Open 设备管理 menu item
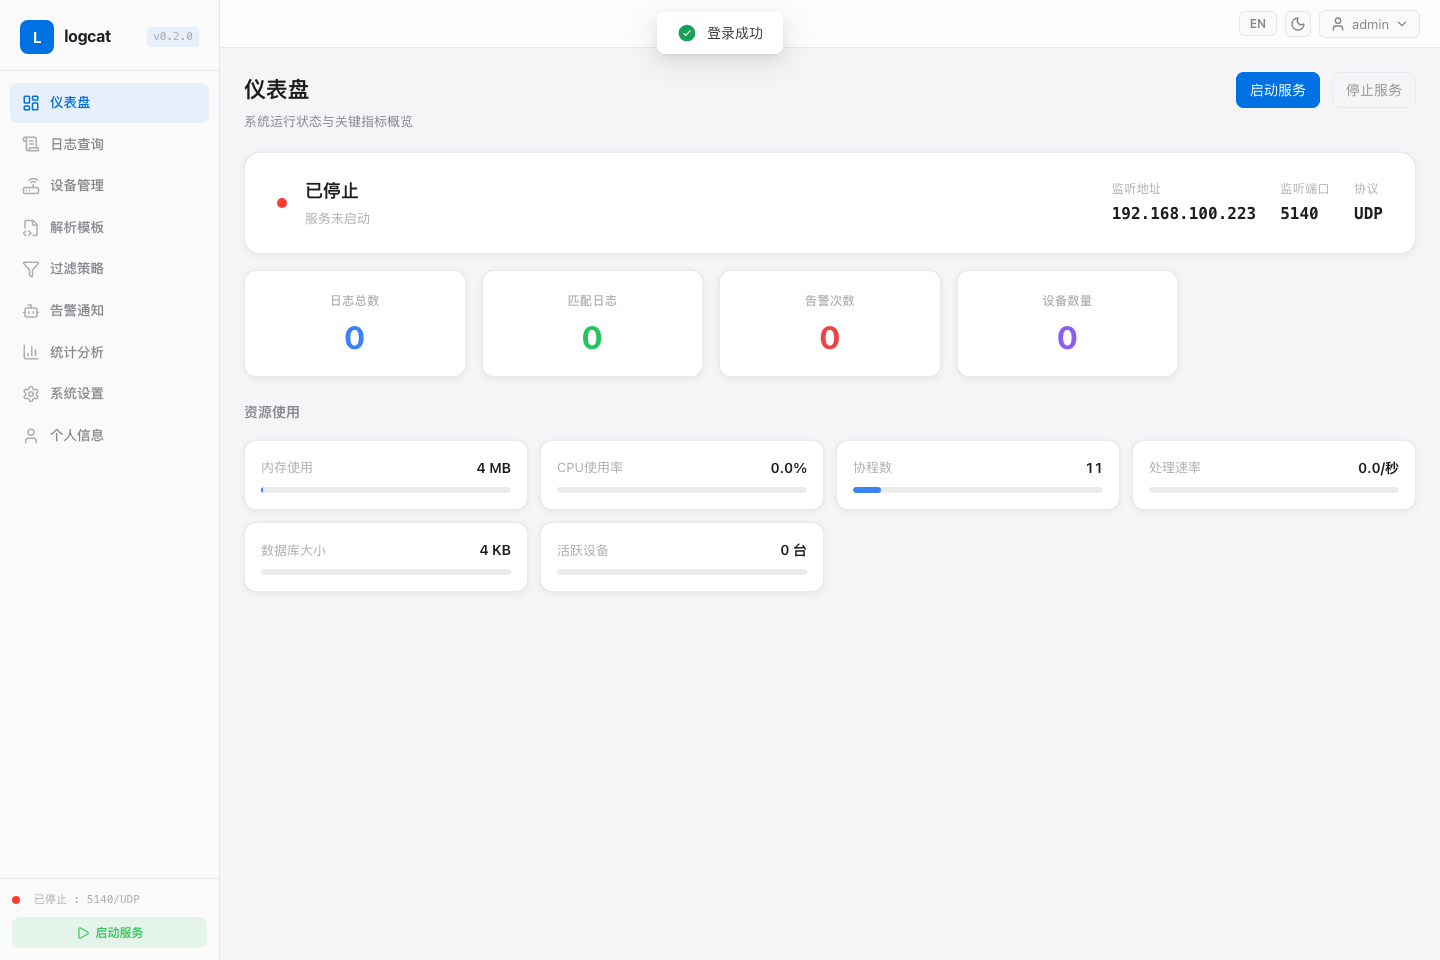The height and width of the screenshot is (960, 1440). [x=109, y=186]
